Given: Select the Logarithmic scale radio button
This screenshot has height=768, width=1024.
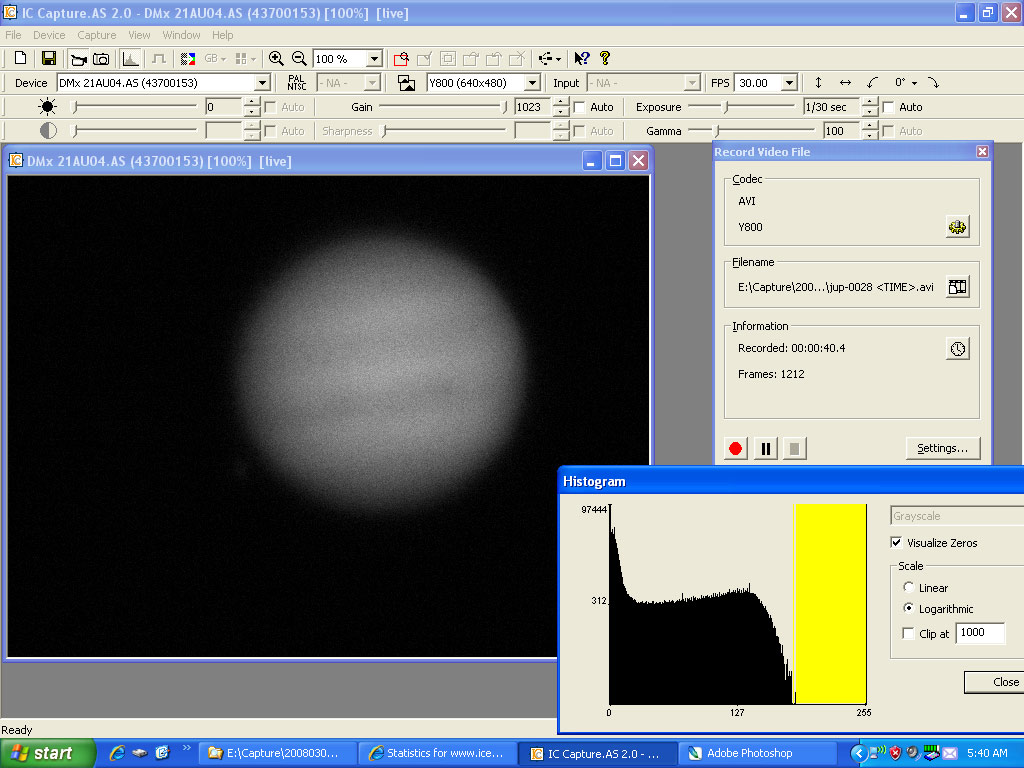Looking at the screenshot, I should click(x=908, y=608).
